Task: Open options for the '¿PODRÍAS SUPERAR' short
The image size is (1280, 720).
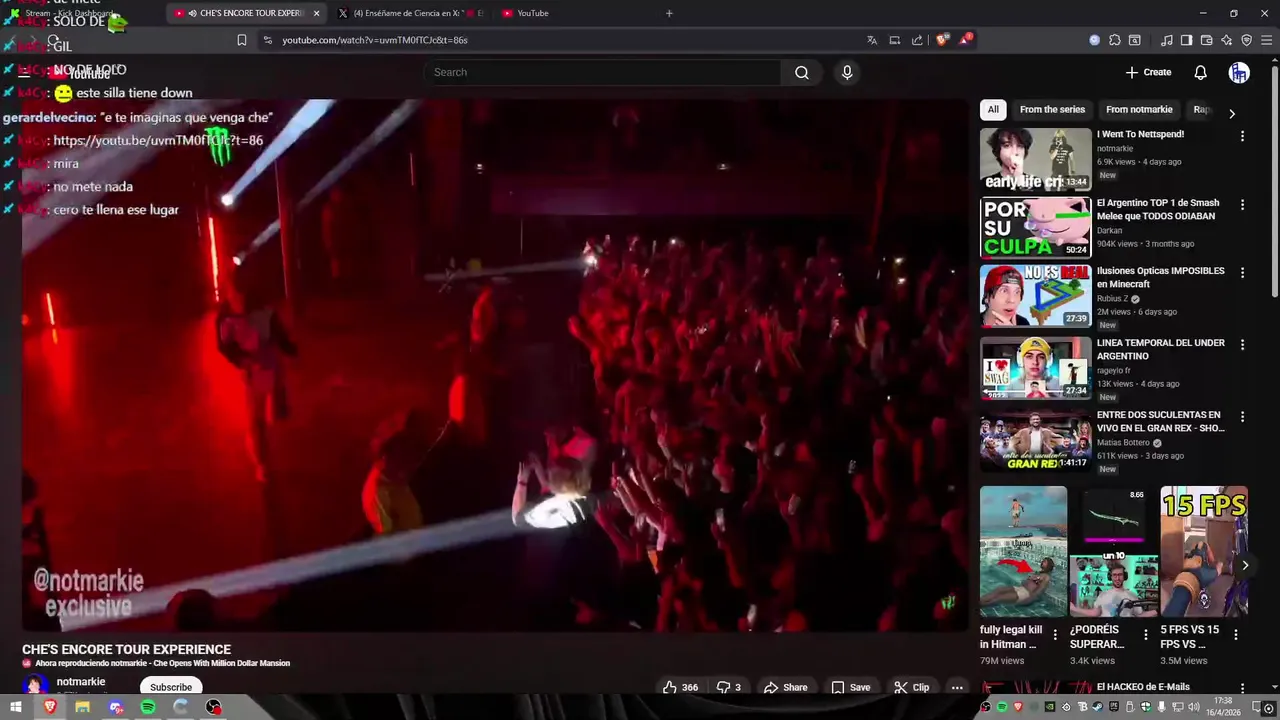Action: (1145, 635)
